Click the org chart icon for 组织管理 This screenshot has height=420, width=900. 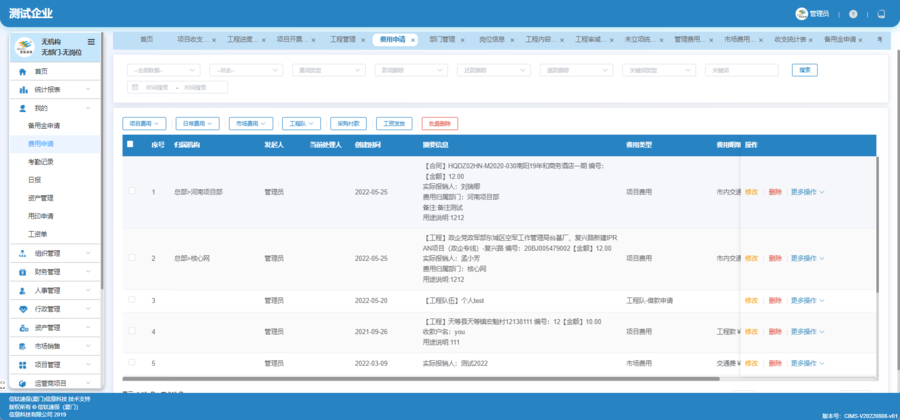(x=23, y=253)
